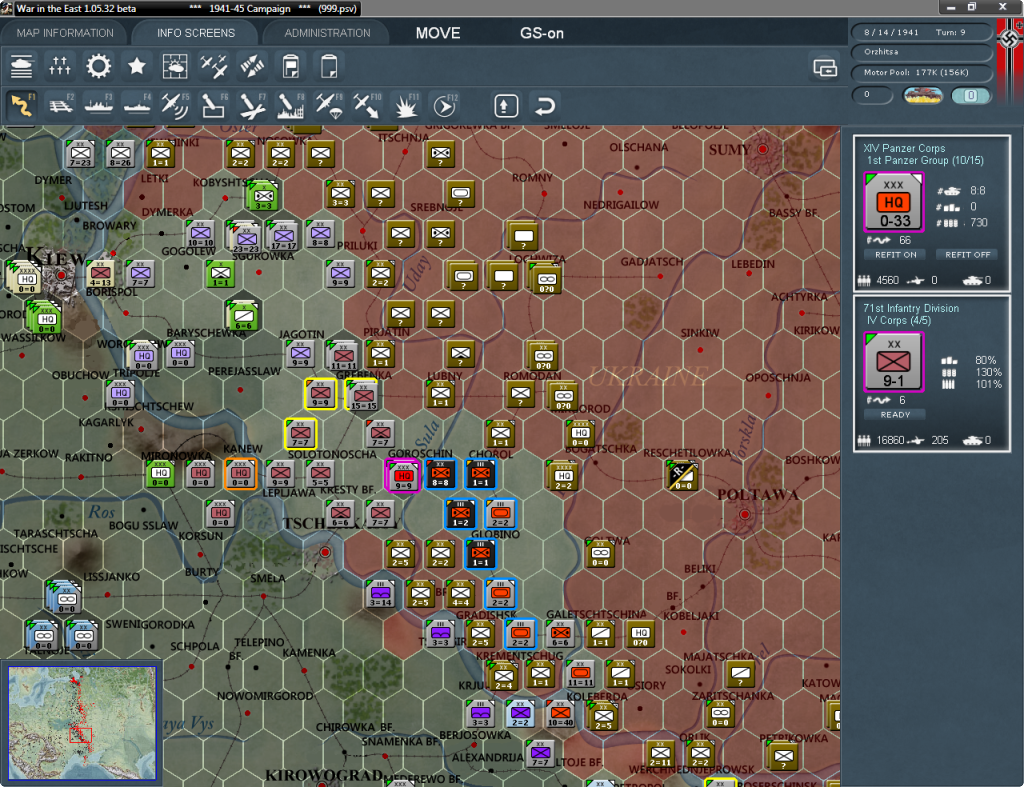Click the up-arrow box toolbar icon
The width and height of the screenshot is (1024, 787).
coord(506,106)
